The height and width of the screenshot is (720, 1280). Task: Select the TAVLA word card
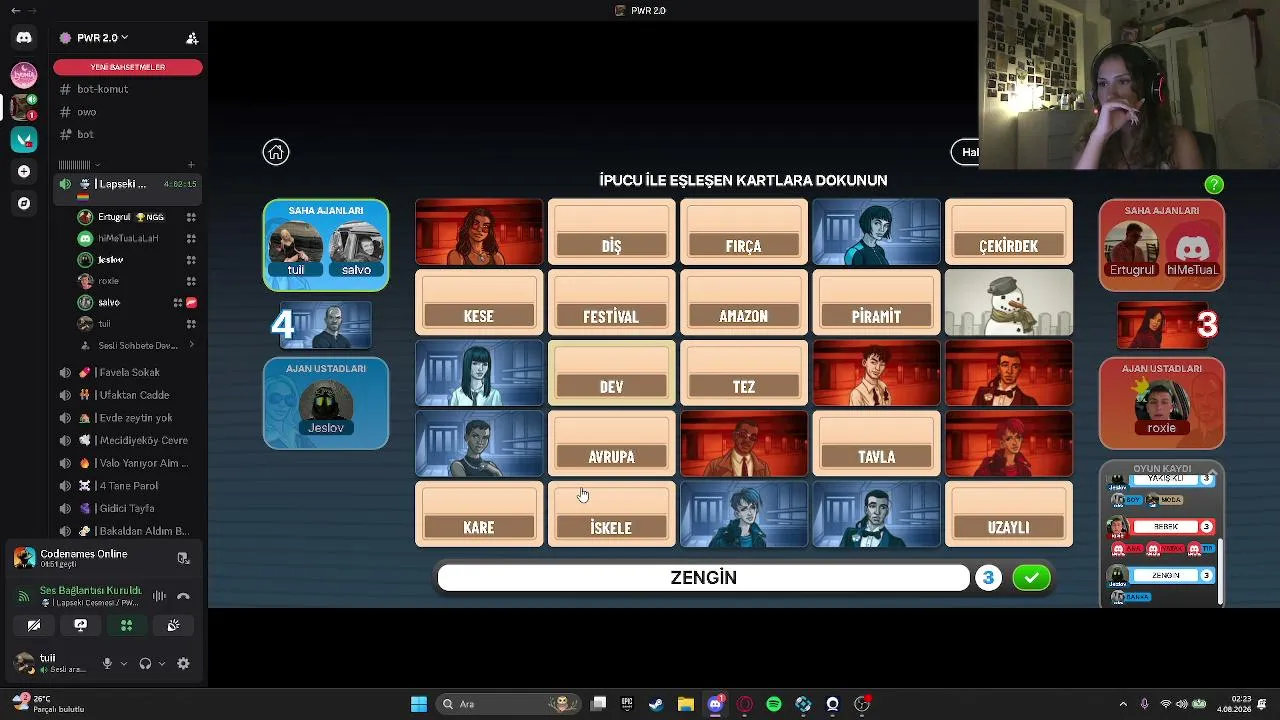[x=876, y=443]
